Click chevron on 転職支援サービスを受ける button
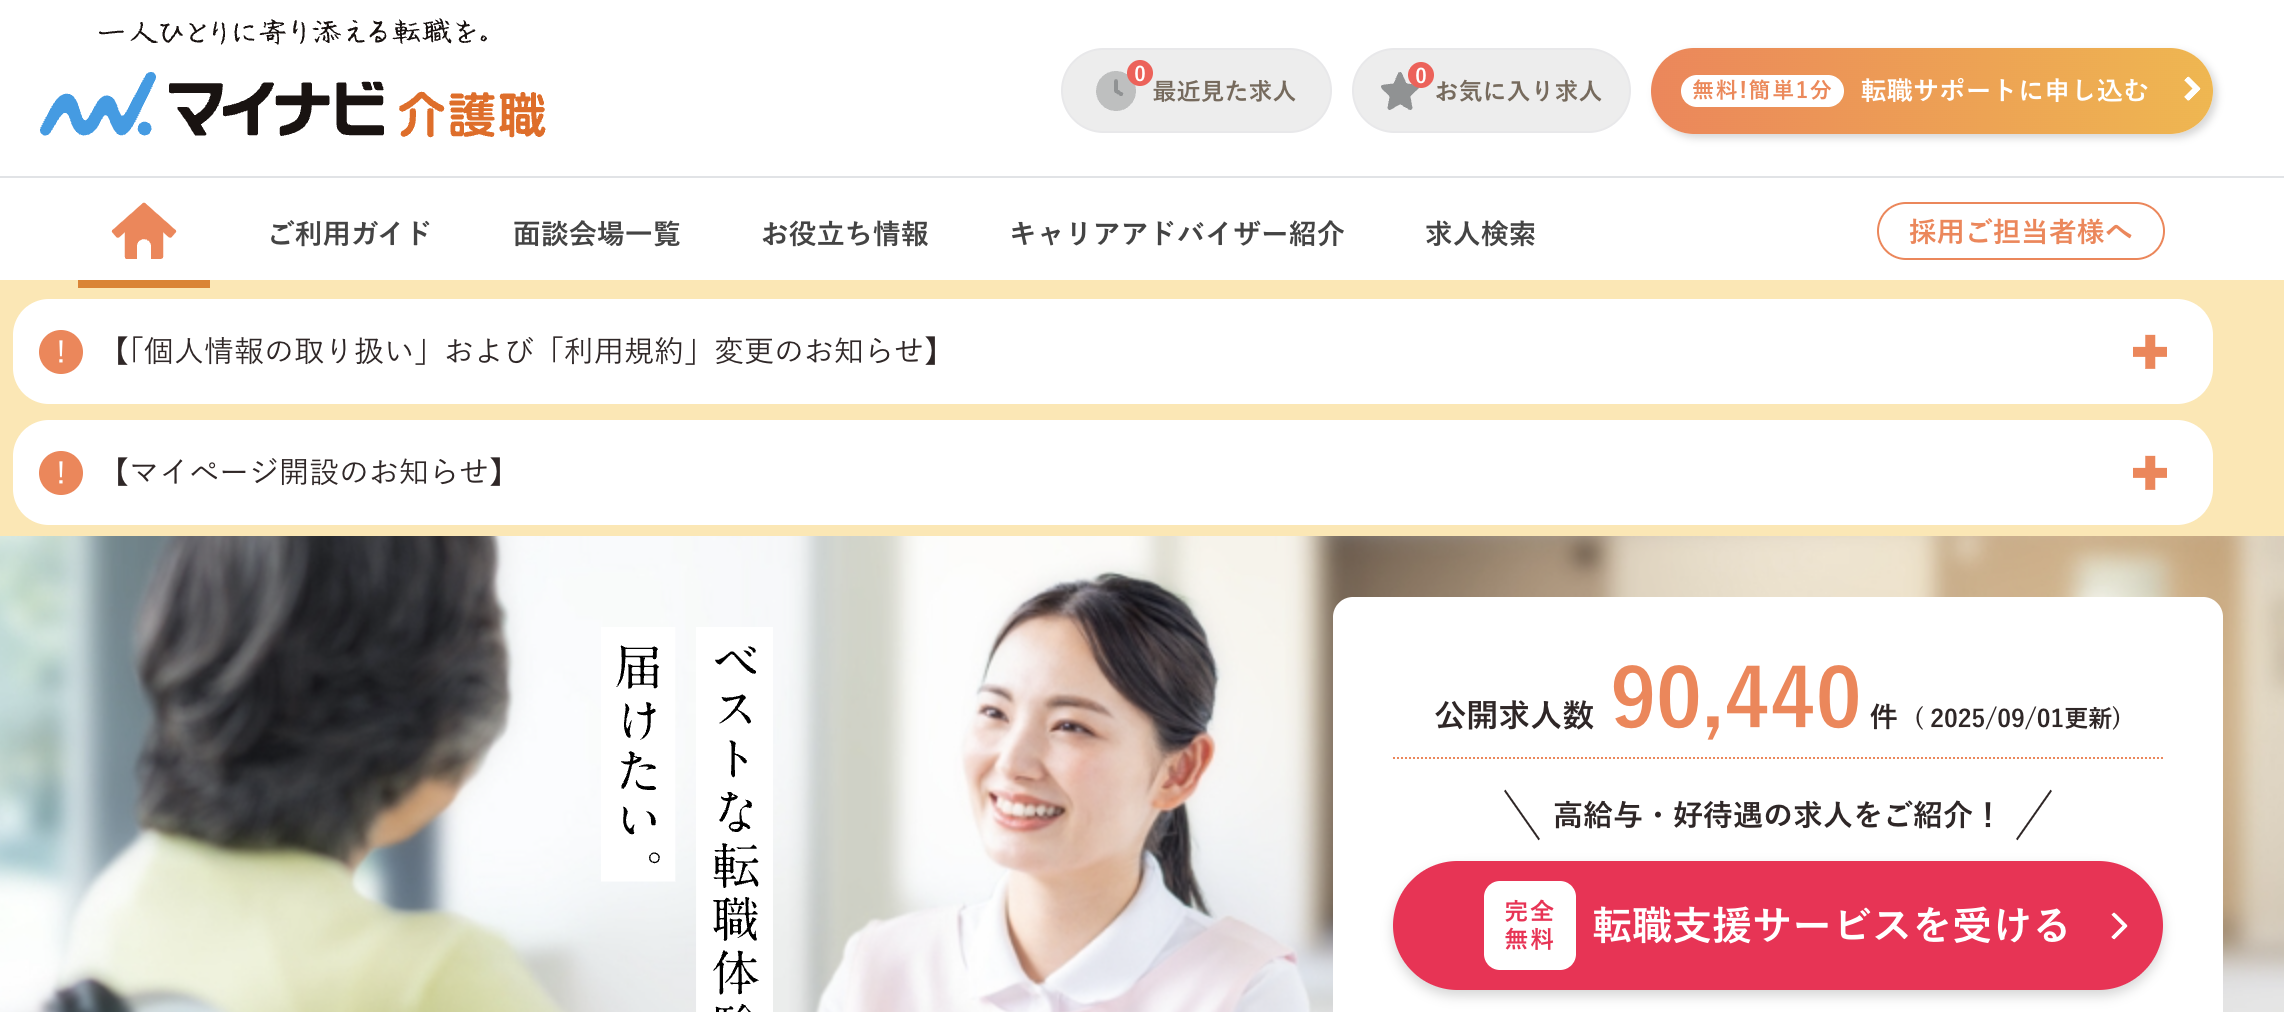Image resolution: width=2284 pixels, height=1012 pixels. 2119,926
